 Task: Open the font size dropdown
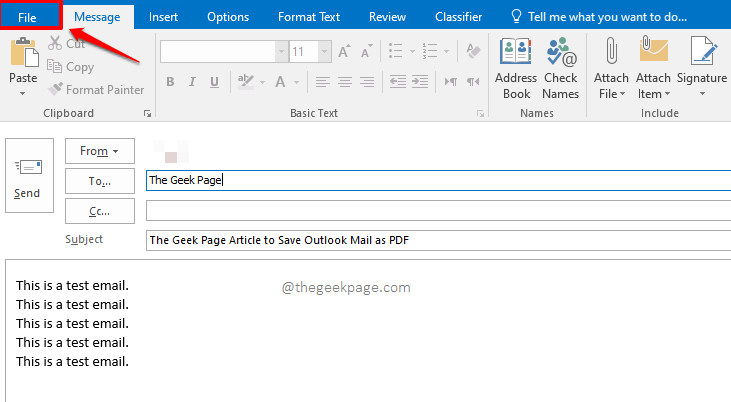click(x=325, y=51)
